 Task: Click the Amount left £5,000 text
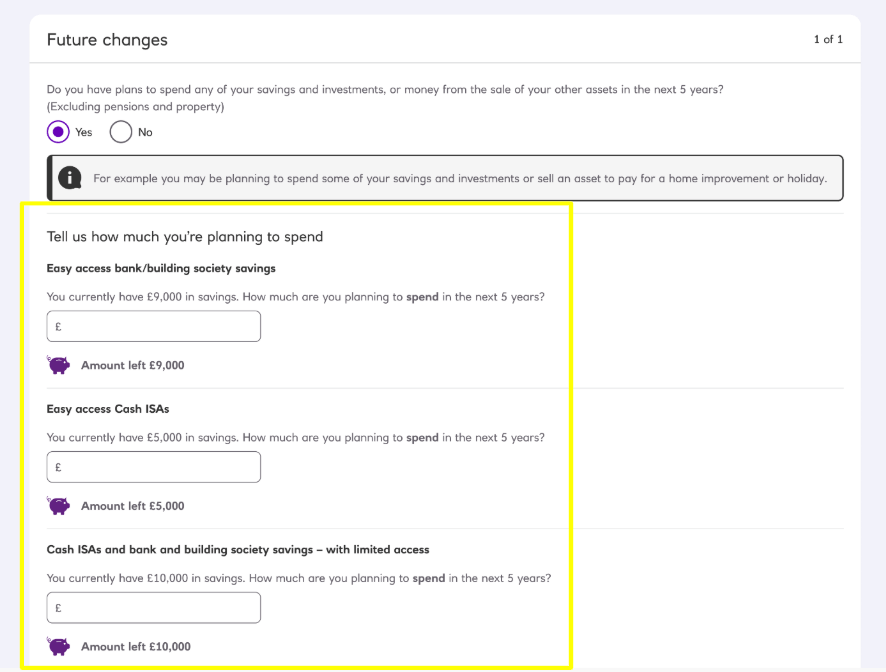point(132,506)
